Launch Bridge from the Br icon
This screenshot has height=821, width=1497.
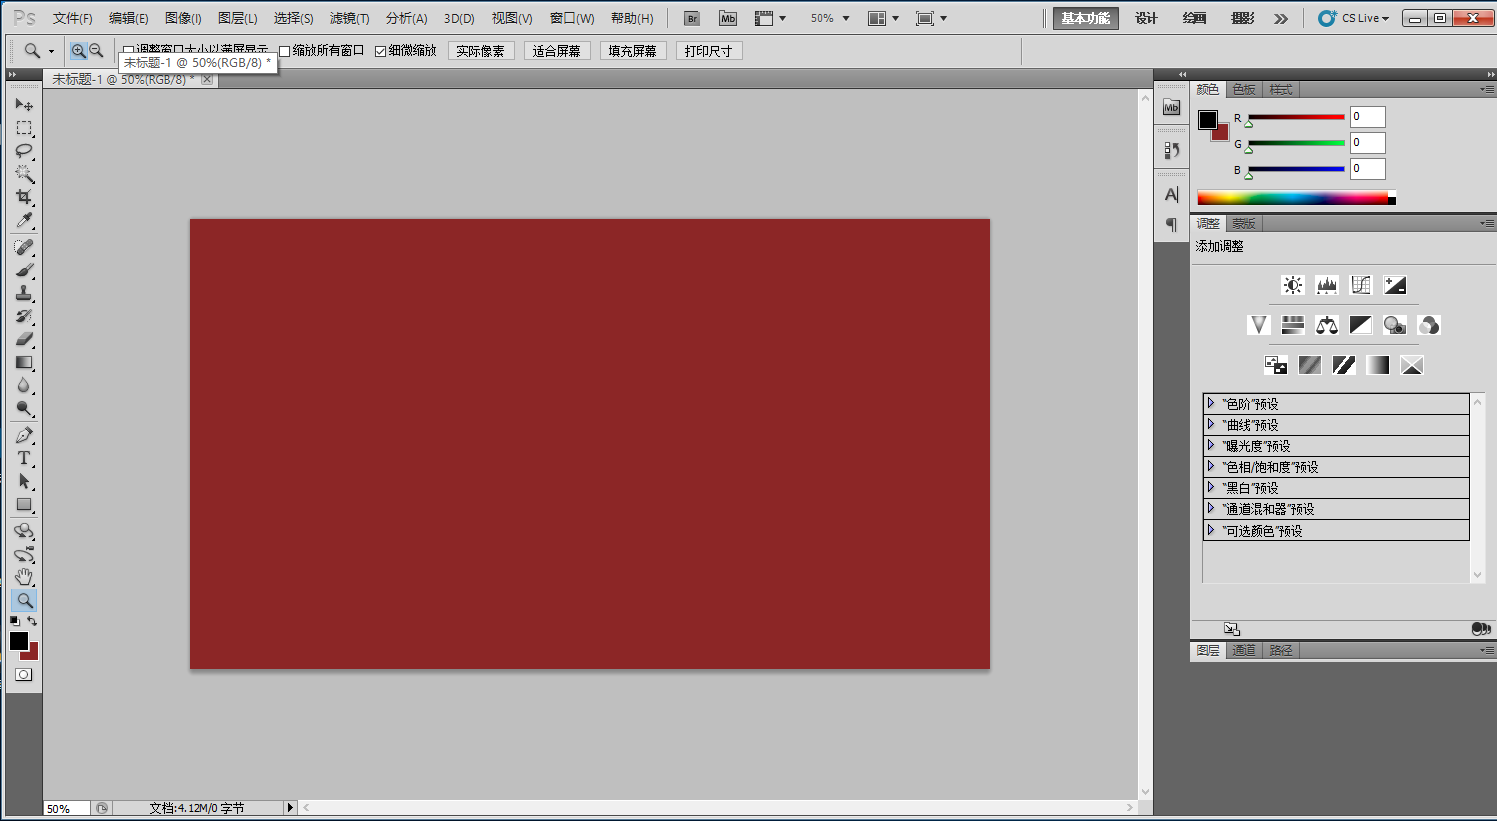coord(692,18)
